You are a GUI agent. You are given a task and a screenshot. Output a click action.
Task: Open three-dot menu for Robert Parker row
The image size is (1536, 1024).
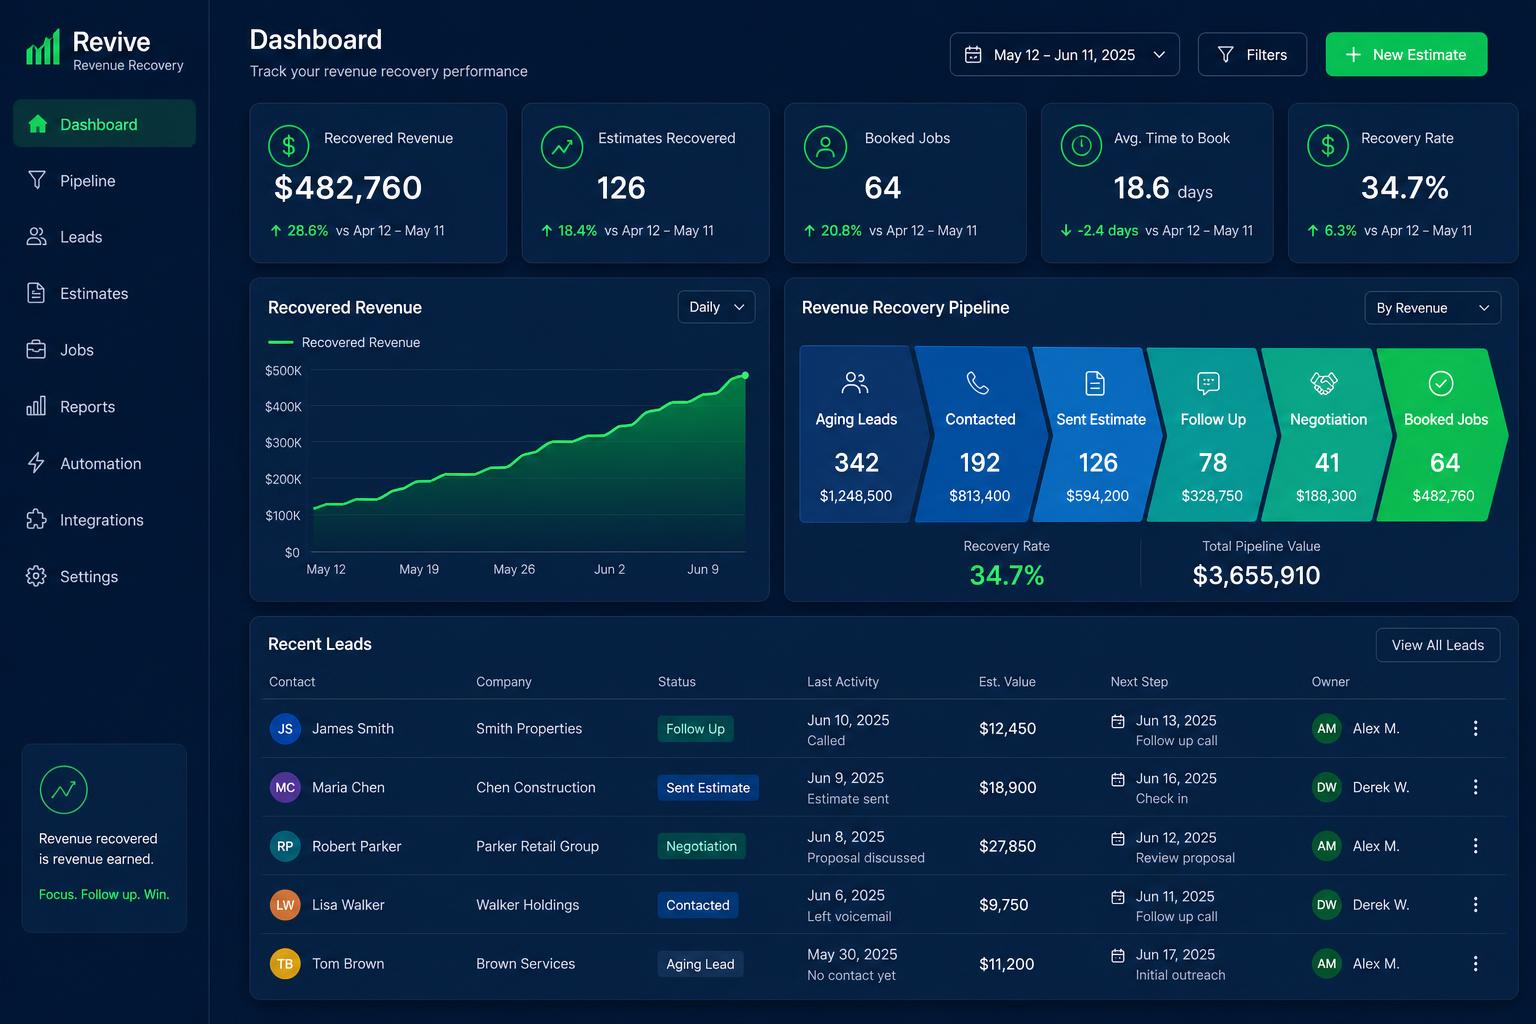(x=1475, y=846)
